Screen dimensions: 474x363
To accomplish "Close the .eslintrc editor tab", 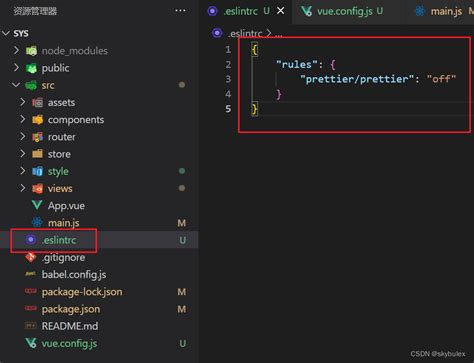I will [x=281, y=11].
